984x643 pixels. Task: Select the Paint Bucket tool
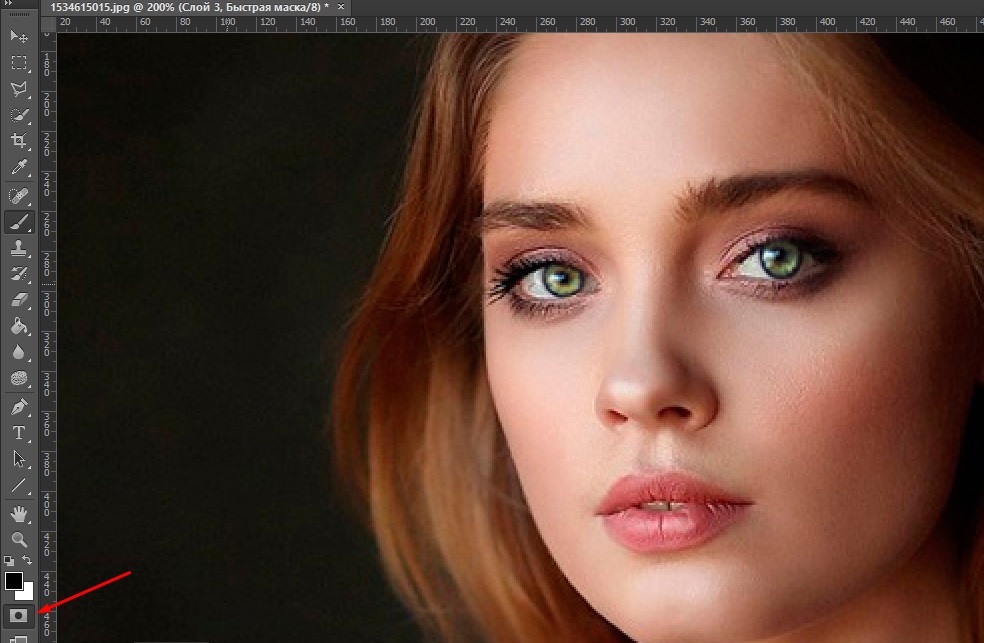pos(19,326)
